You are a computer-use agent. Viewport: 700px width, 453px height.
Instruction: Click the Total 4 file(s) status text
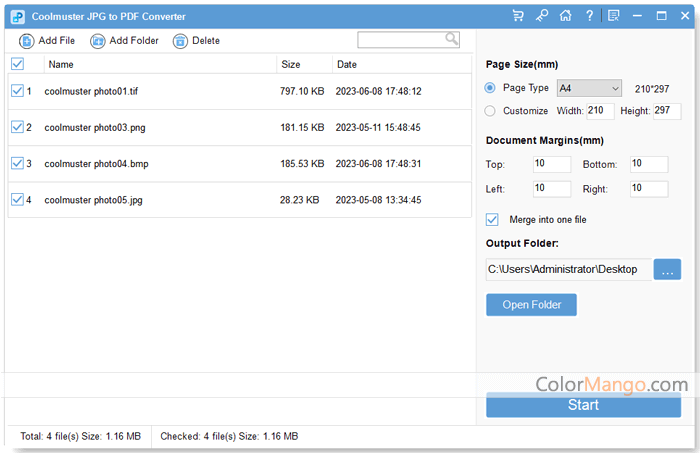(80, 436)
